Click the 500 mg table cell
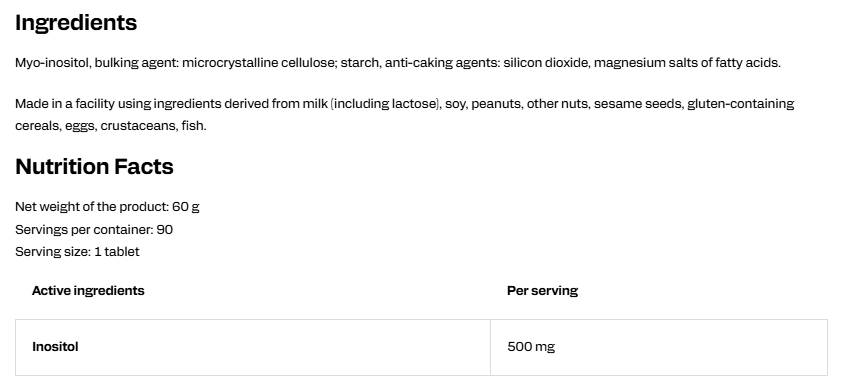The width and height of the screenshot is (843, 390). point(659,347)
